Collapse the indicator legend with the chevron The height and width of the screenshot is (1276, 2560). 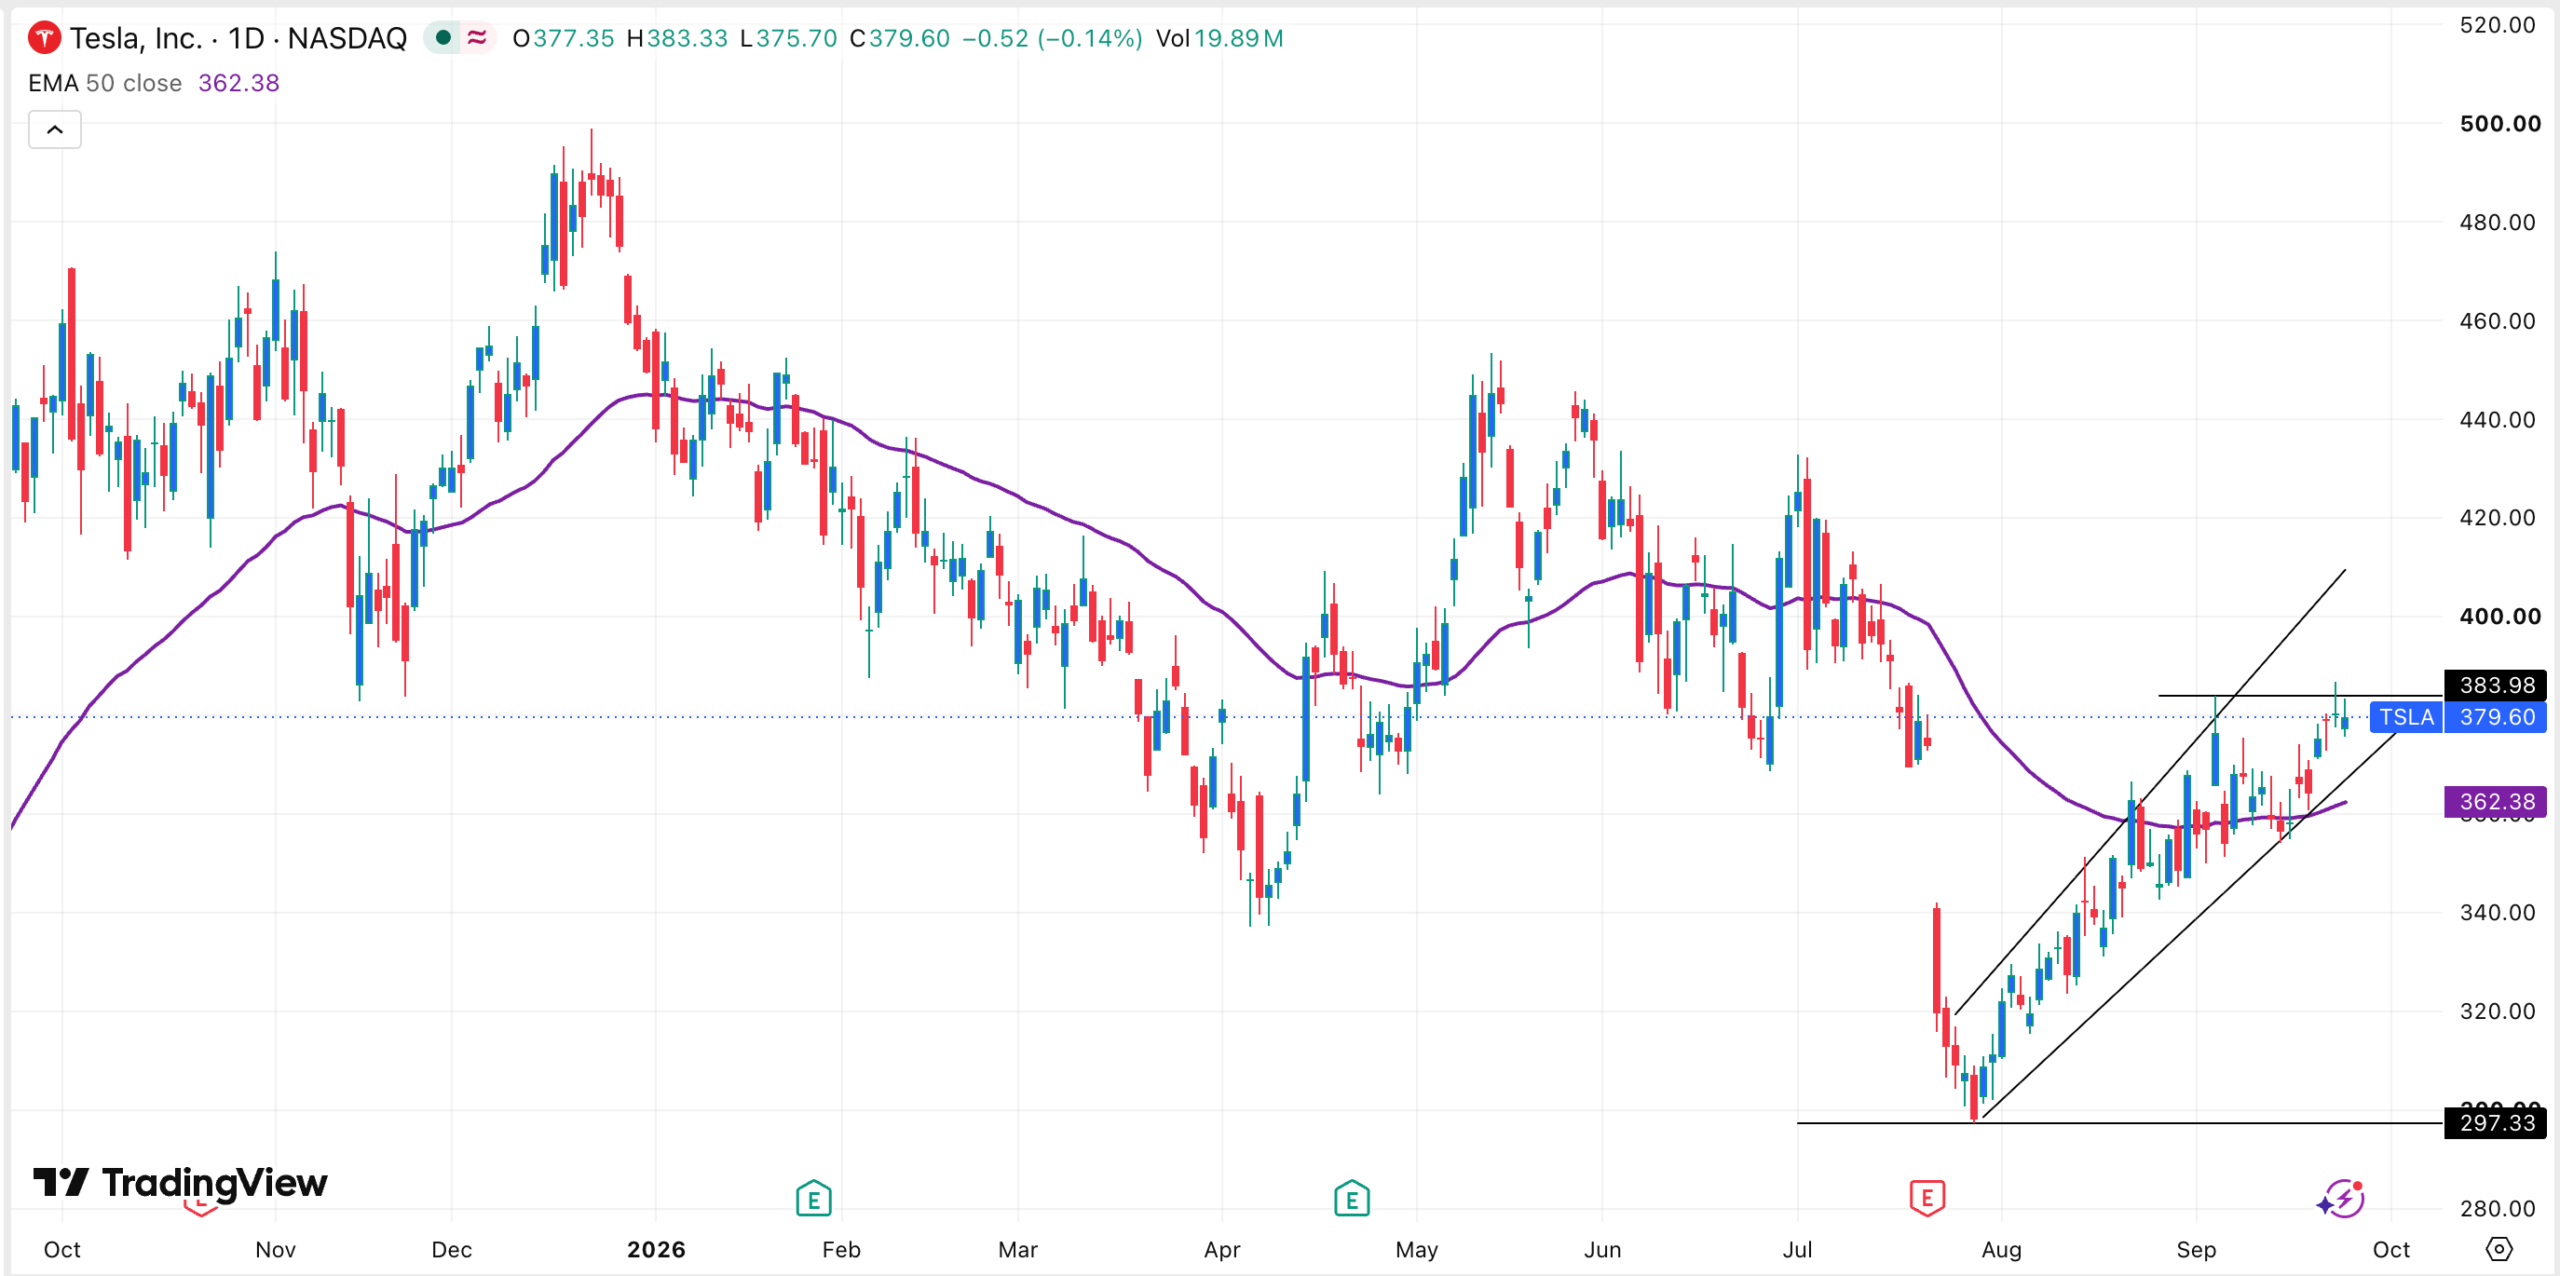(x=55, y=130)
